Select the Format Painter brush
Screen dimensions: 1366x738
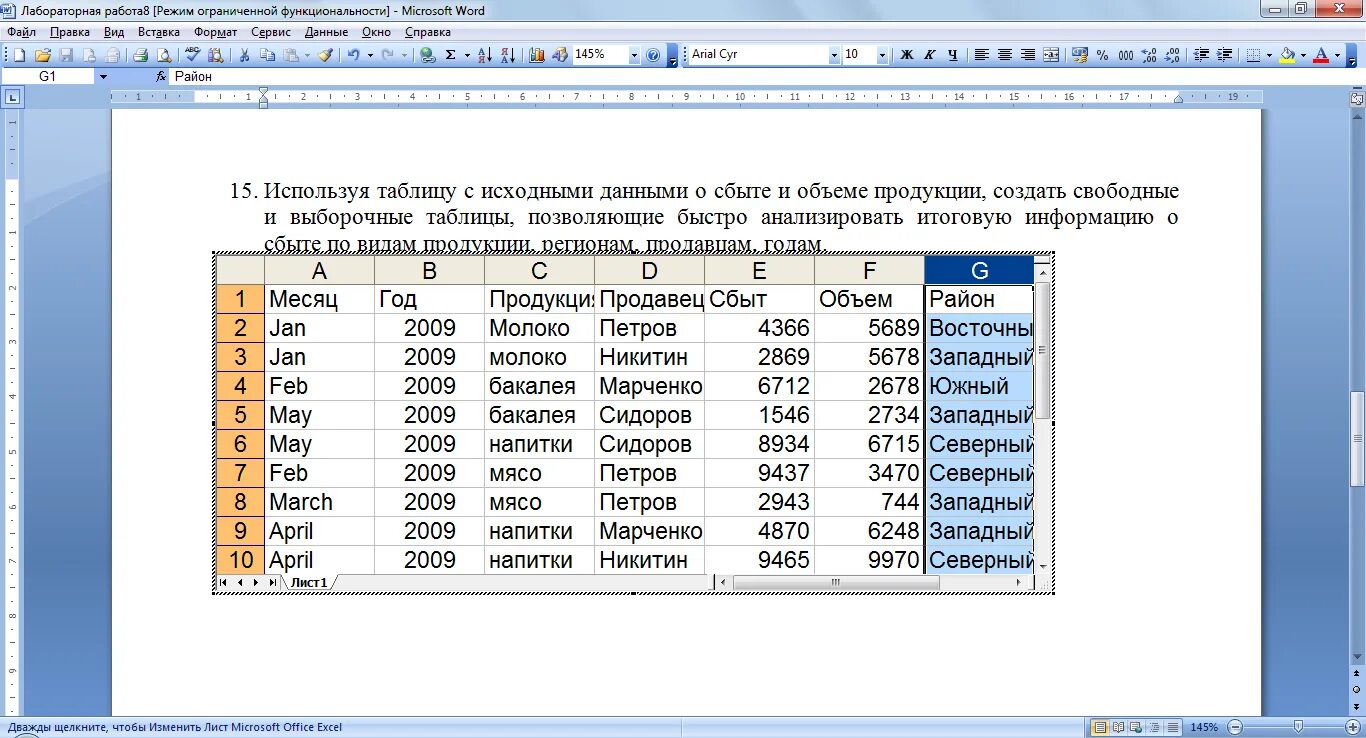(325, 55)
